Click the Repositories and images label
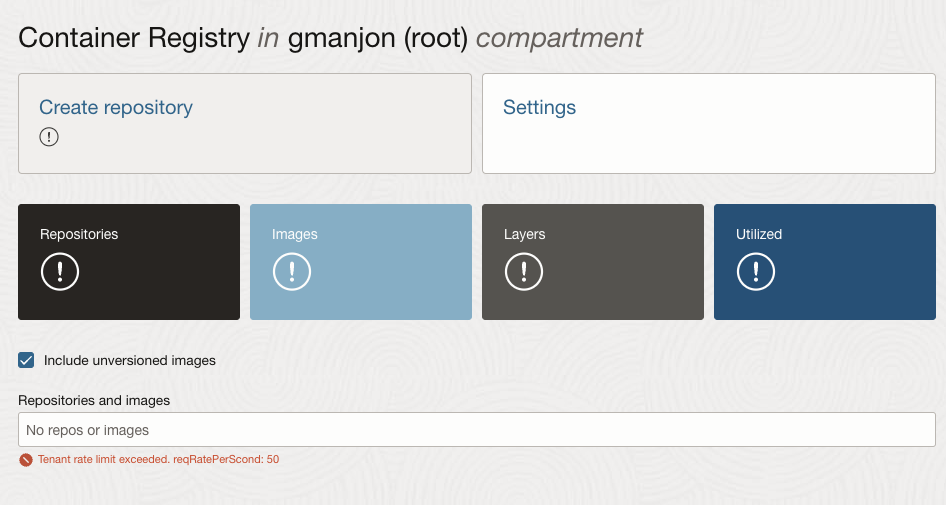 pos(94,401)
